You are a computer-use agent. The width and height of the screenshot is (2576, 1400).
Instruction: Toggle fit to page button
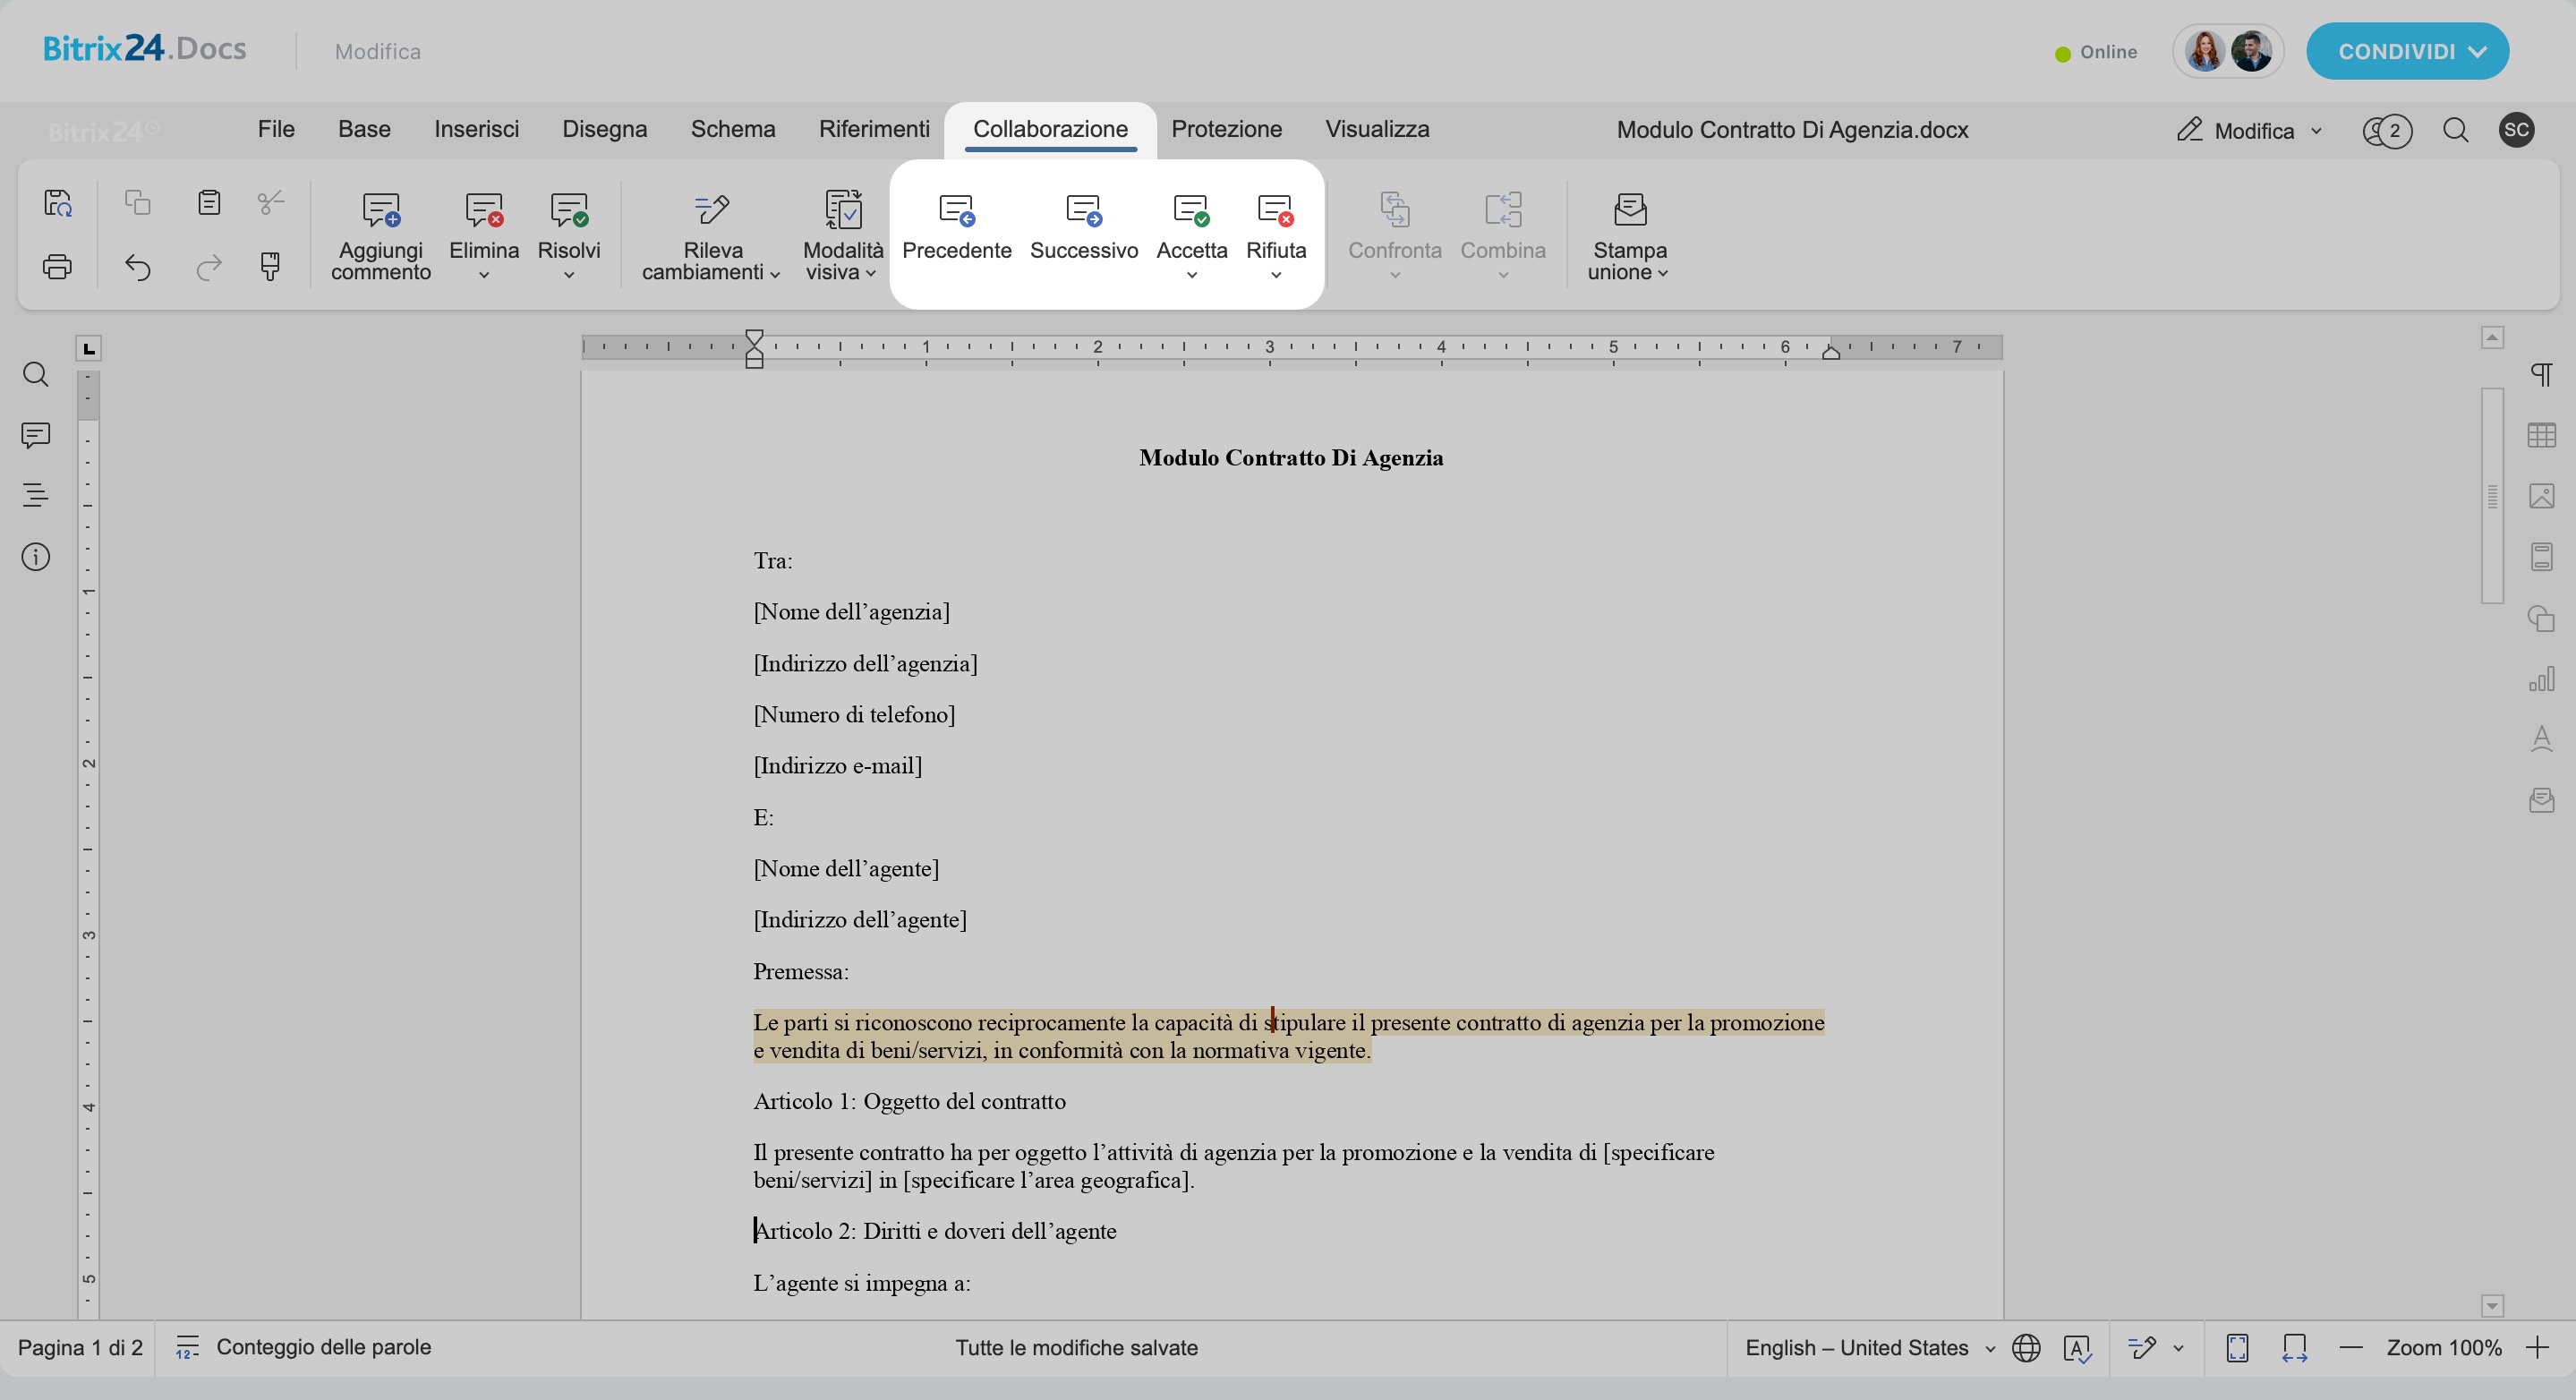pyautogui.click(x=2237, y=1348)
